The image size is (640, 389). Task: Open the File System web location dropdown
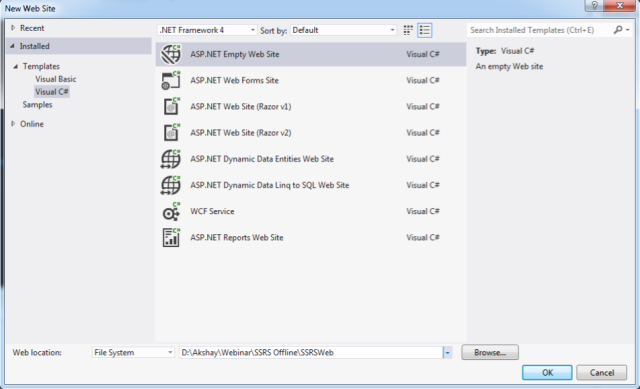(x=133, y=352)
